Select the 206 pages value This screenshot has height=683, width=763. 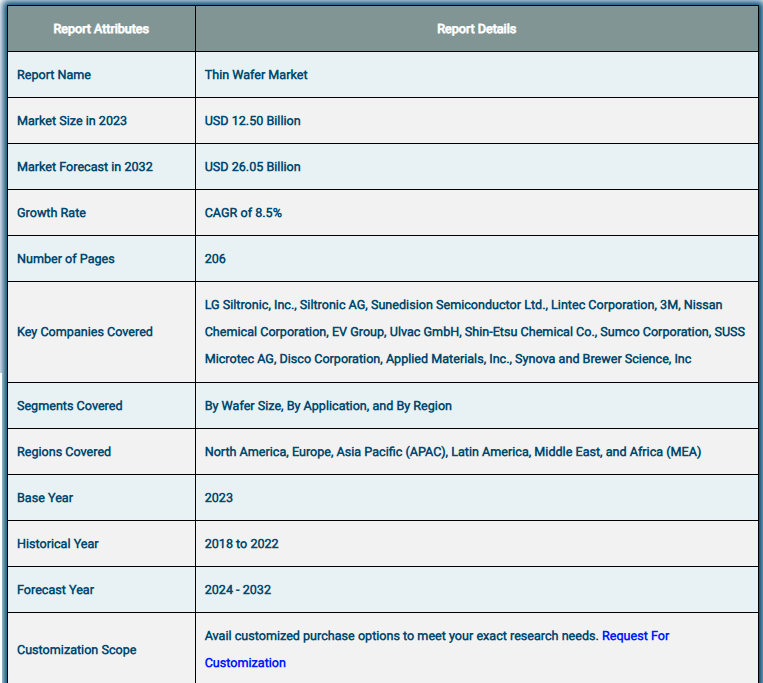coord(215,259)
